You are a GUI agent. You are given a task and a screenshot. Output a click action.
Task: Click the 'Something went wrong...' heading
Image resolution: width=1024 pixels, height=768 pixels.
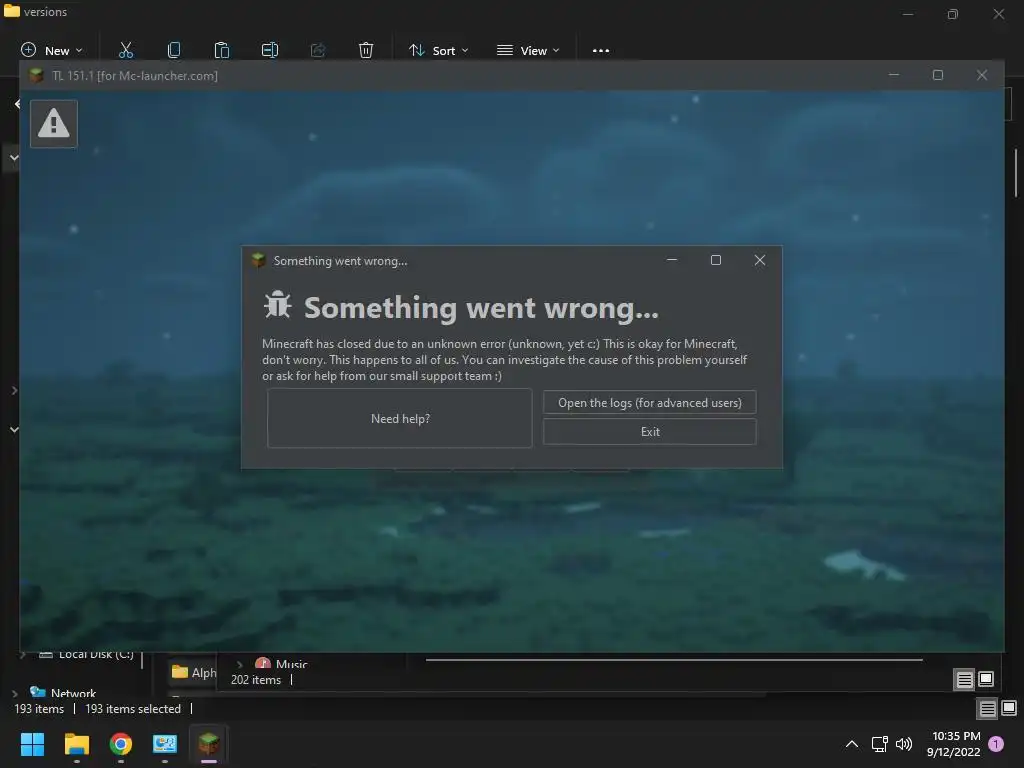pos(481,308)
